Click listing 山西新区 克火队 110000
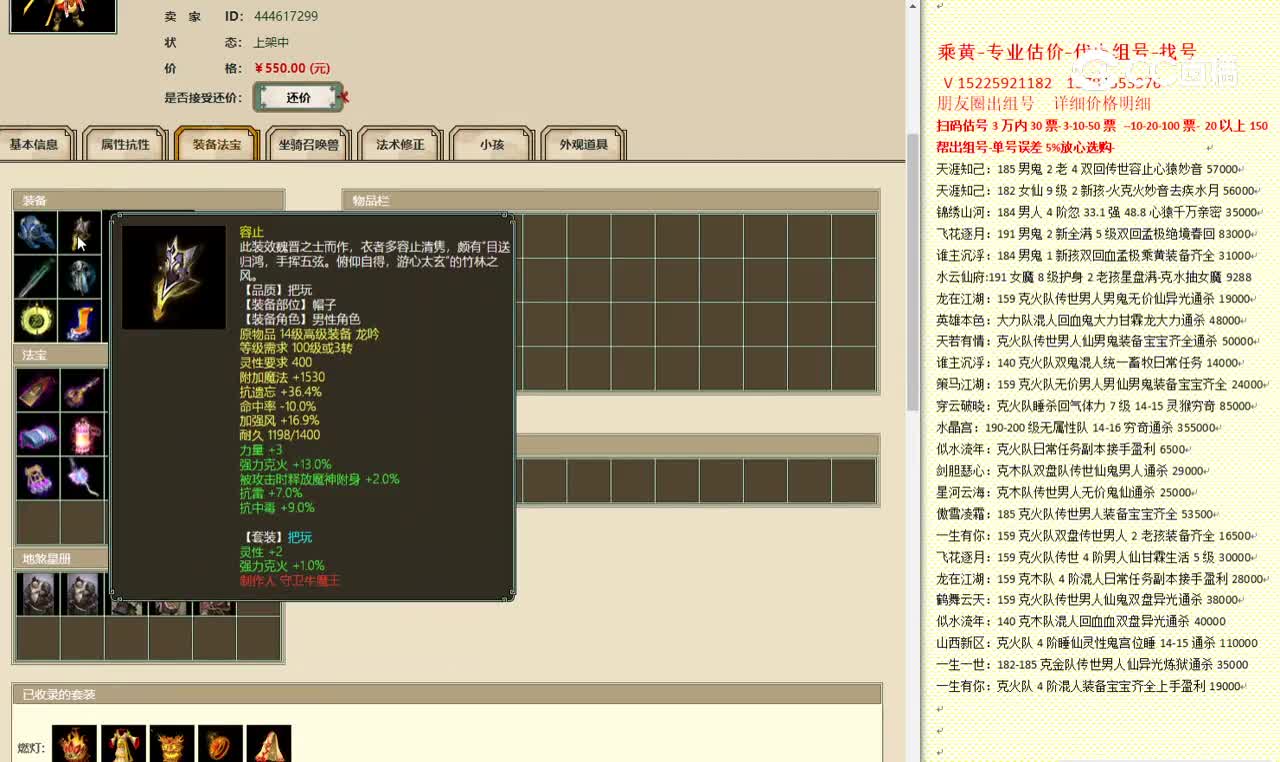This screenshot has height=762, width=1280. click(x=1097, y=643)
